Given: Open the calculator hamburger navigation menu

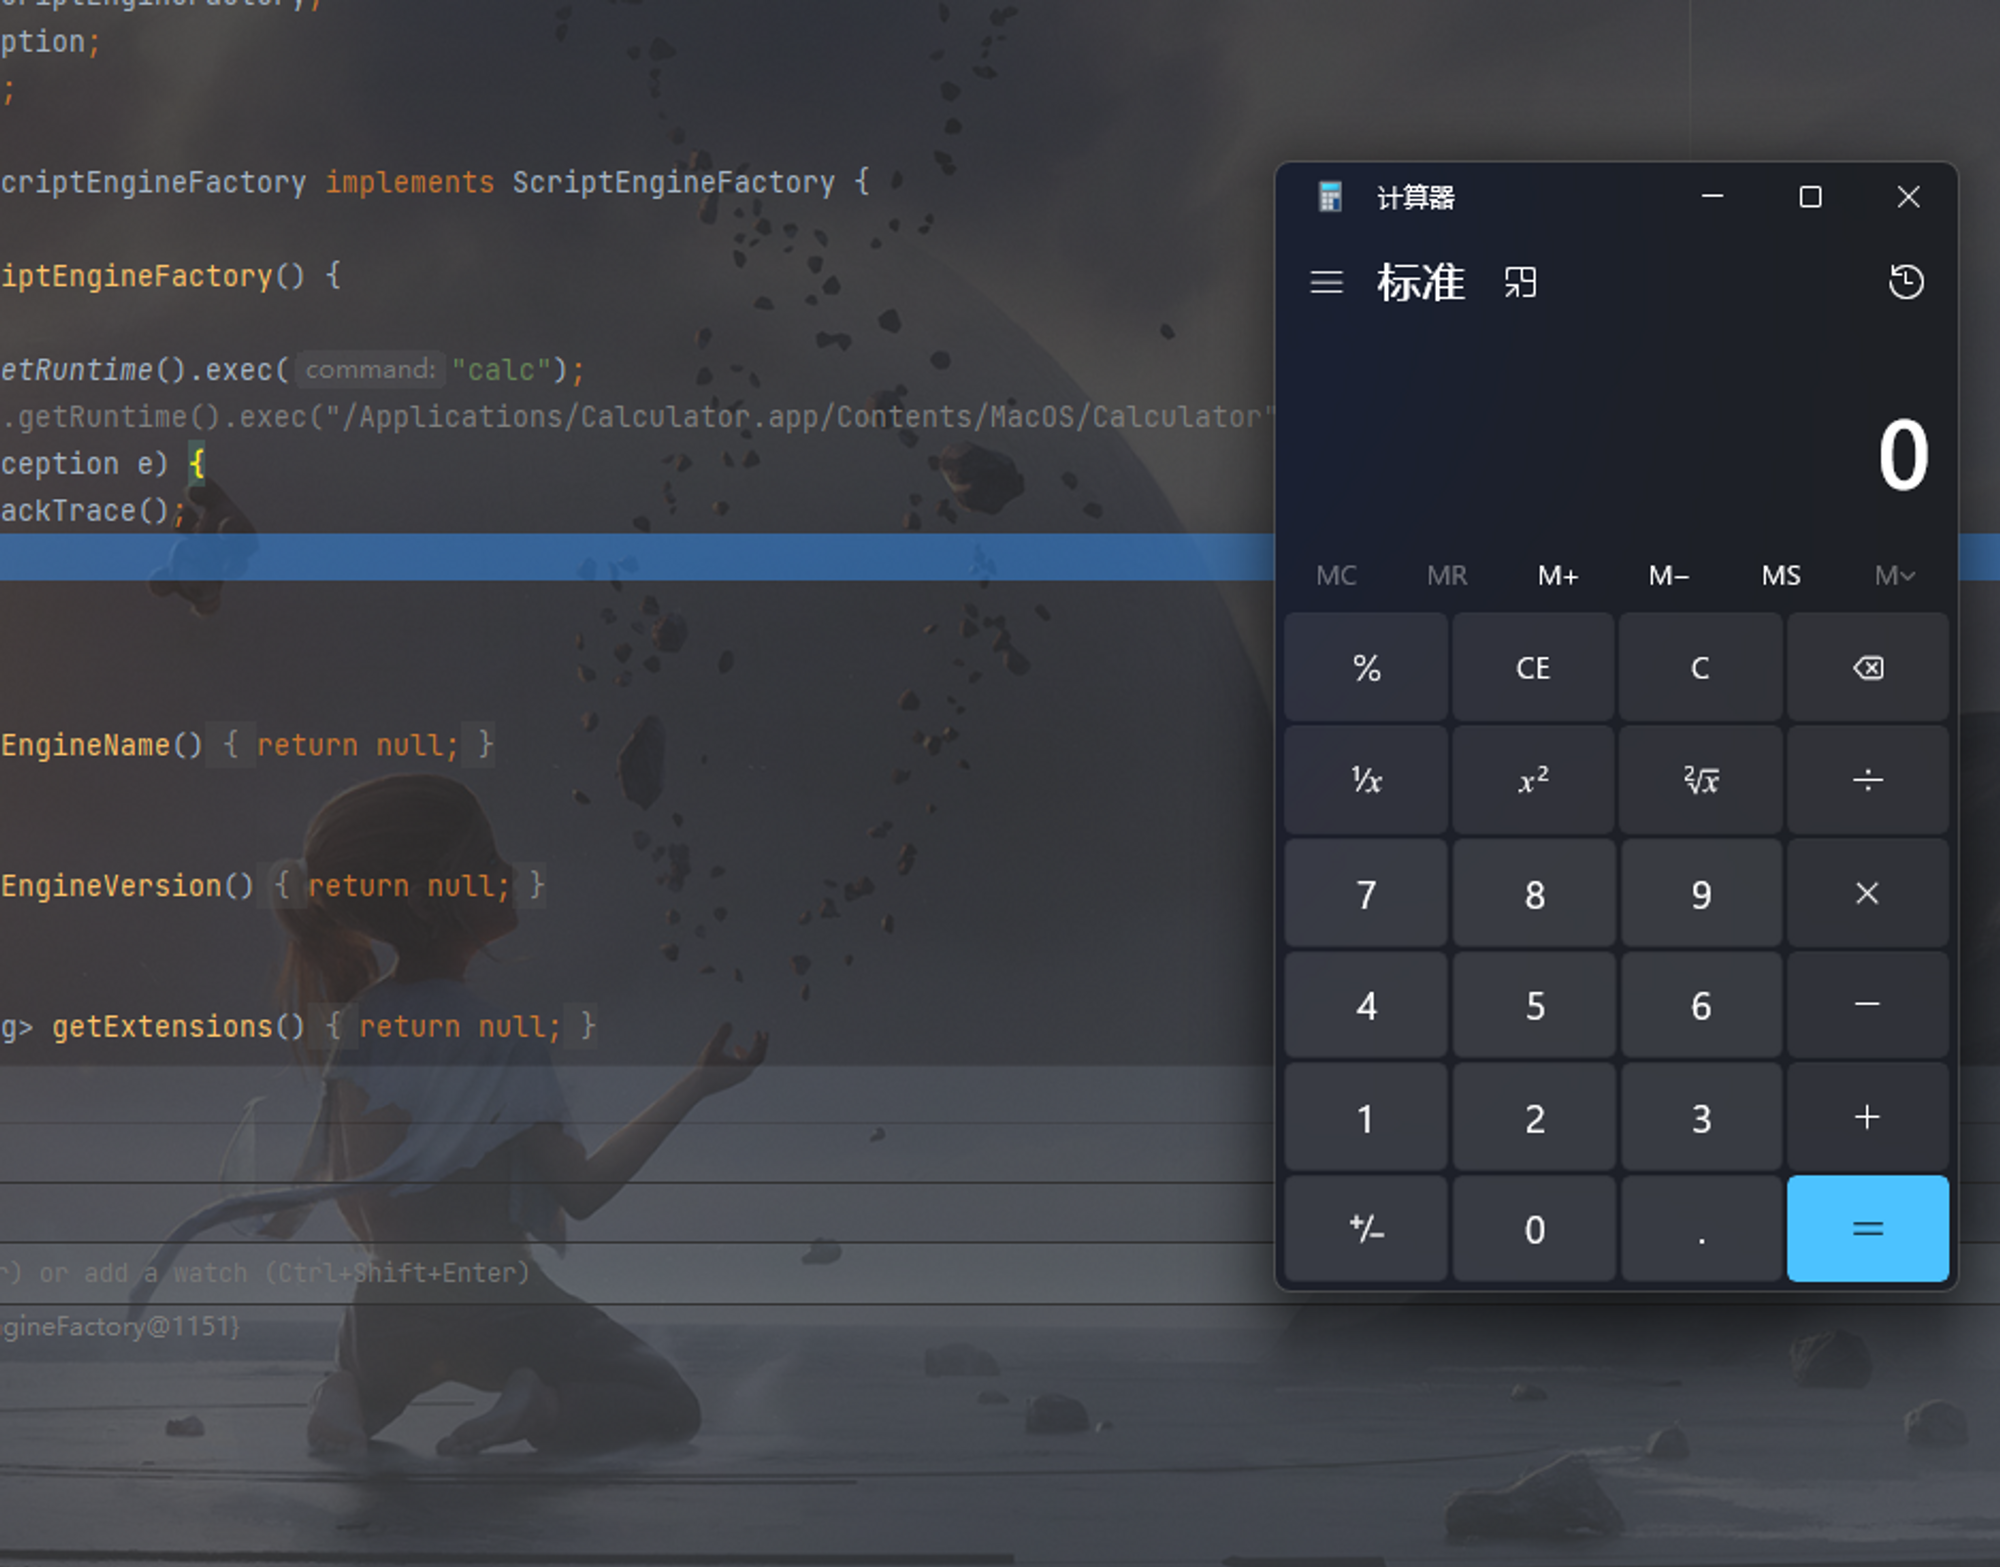Looking at the screenshot, I should [1326, 282].
